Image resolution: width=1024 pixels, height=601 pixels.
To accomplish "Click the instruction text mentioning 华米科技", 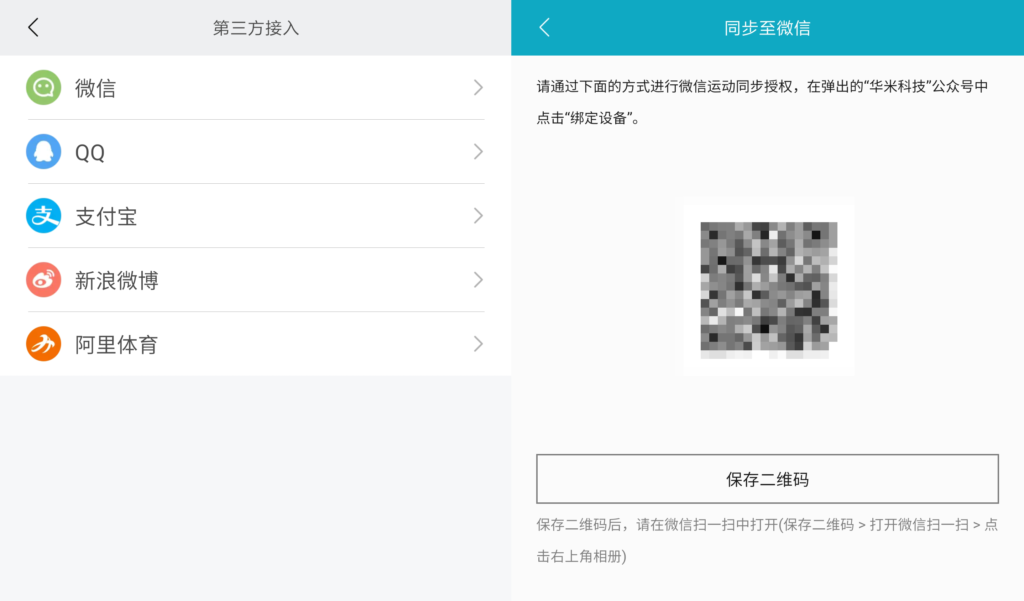I will (762, 102).
